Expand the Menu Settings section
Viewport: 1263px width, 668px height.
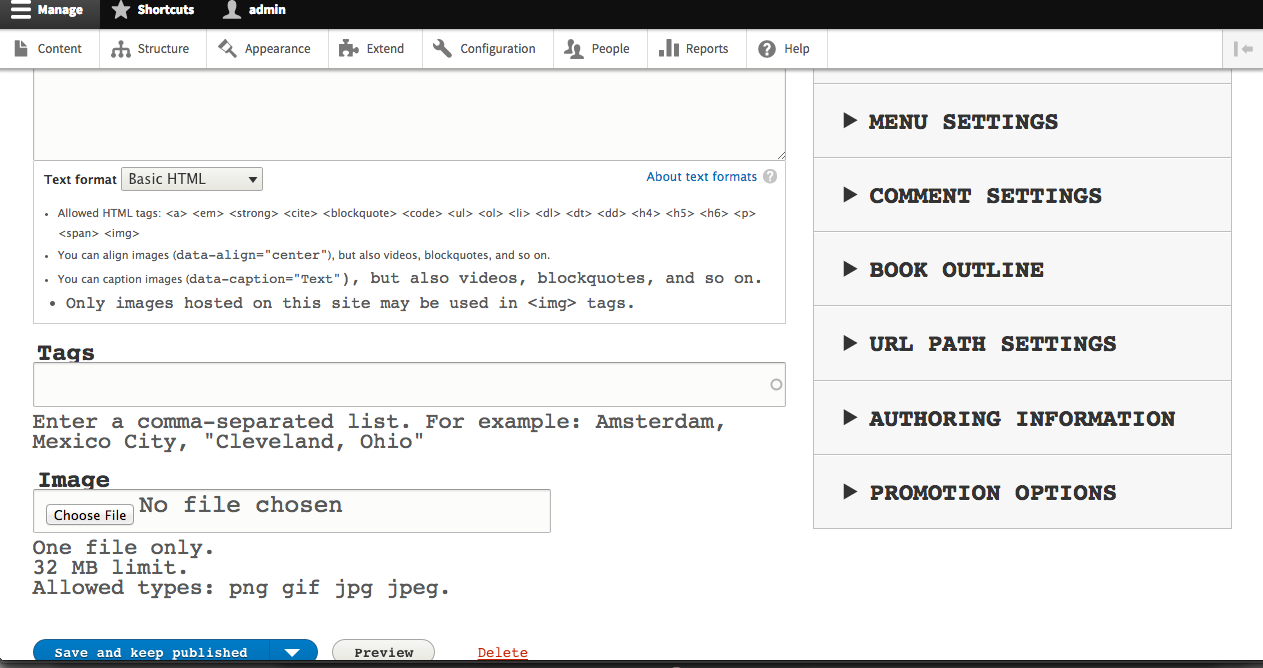tap(1022, 121)
